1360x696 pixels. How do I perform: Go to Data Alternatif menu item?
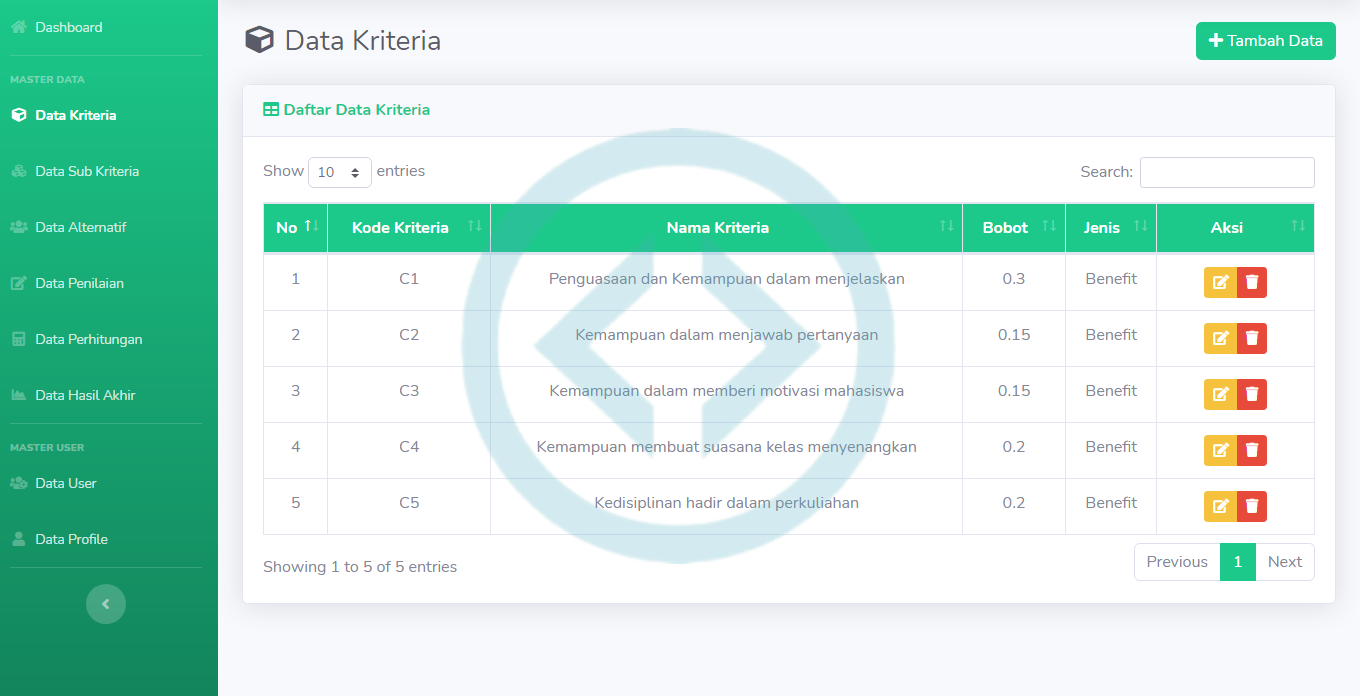click(x=80, y=227)
